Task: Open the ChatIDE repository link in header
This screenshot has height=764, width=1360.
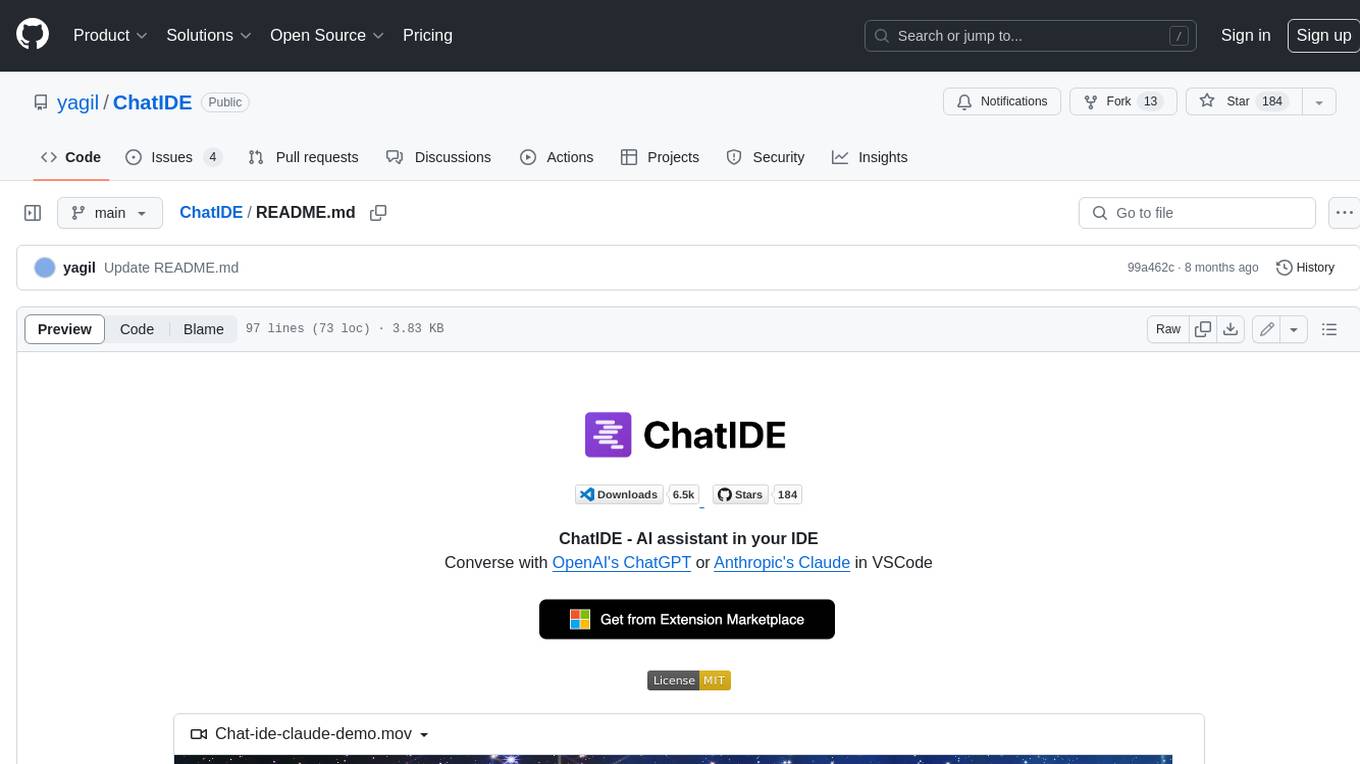Action: pyautogui.click(x=152, y=102)
